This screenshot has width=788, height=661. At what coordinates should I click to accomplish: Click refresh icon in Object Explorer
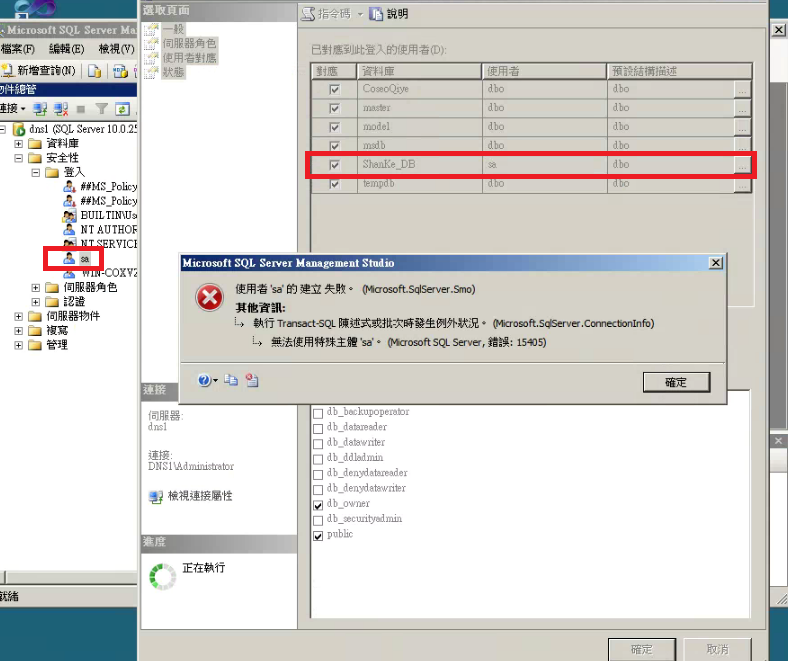(122, 108)
